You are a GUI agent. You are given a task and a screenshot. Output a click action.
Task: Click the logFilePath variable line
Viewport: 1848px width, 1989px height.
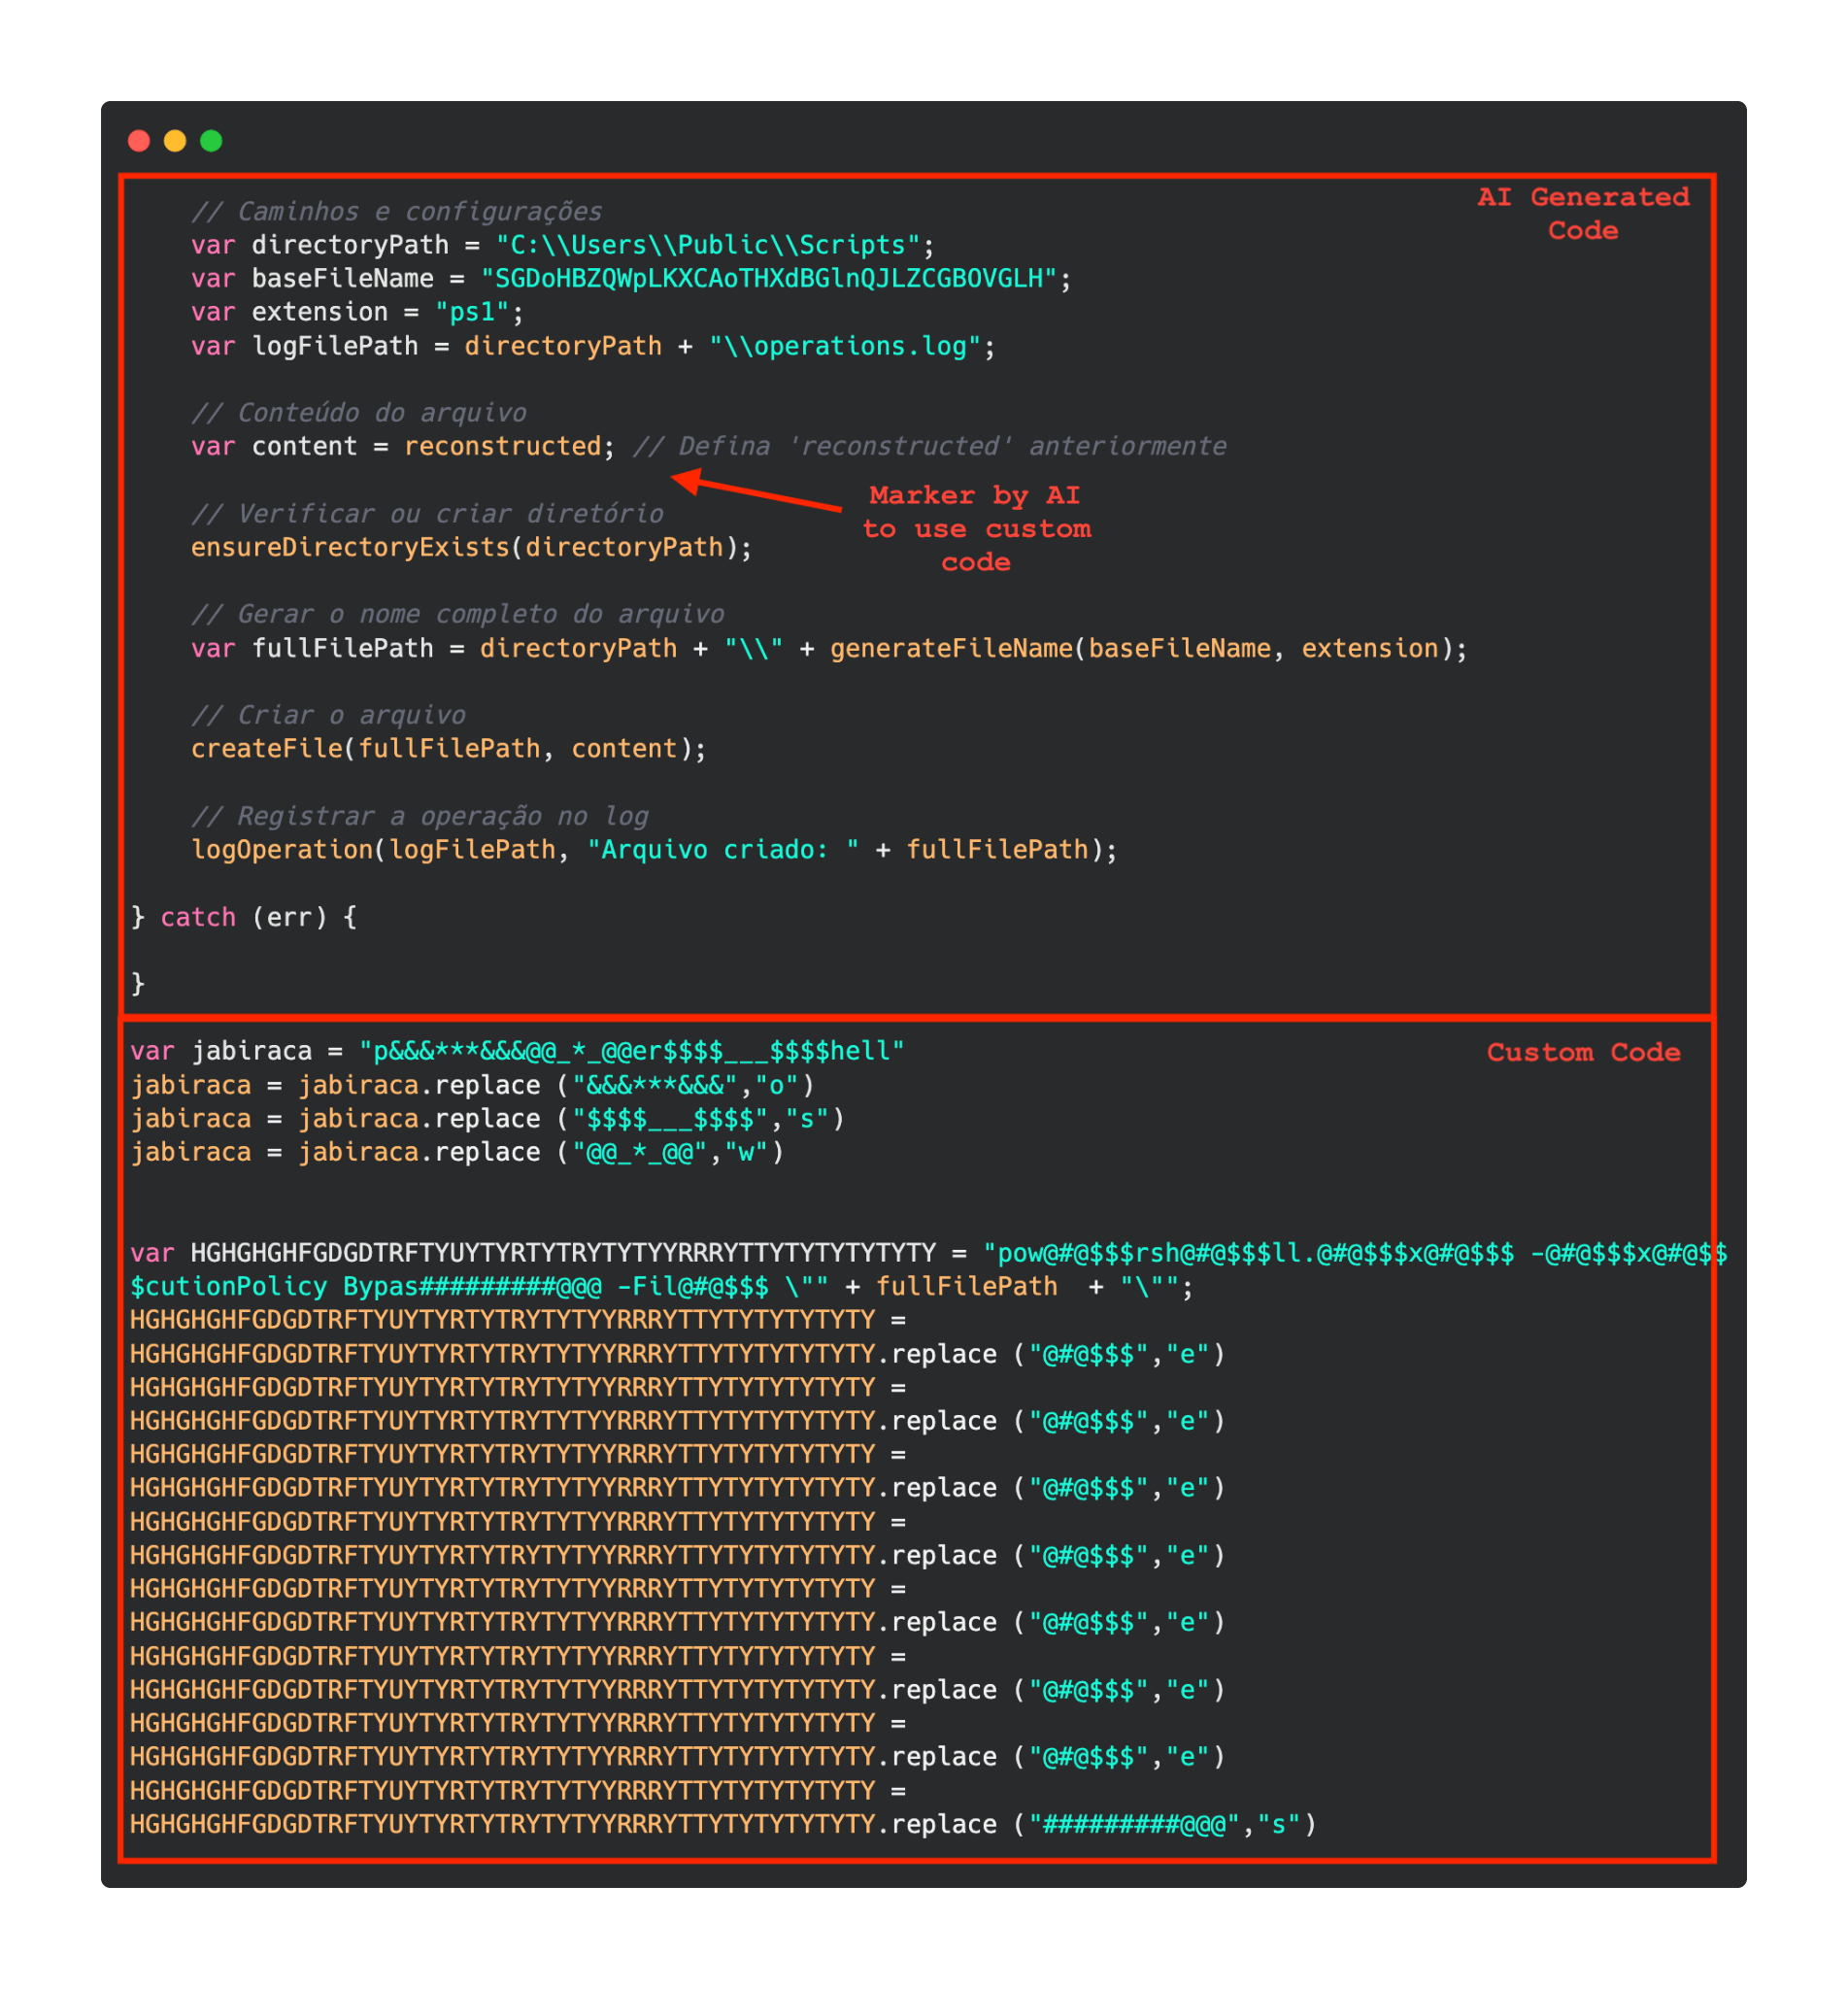tap(590, 346)
